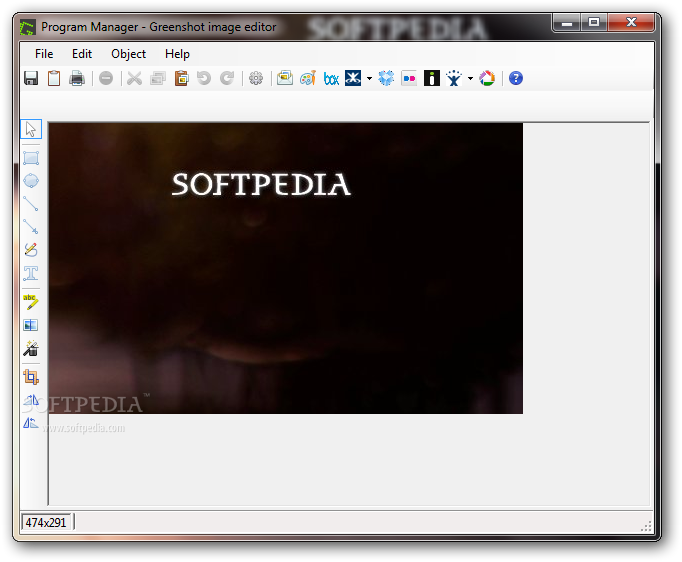Click the Undo arrow icon

tap(204, 78)
